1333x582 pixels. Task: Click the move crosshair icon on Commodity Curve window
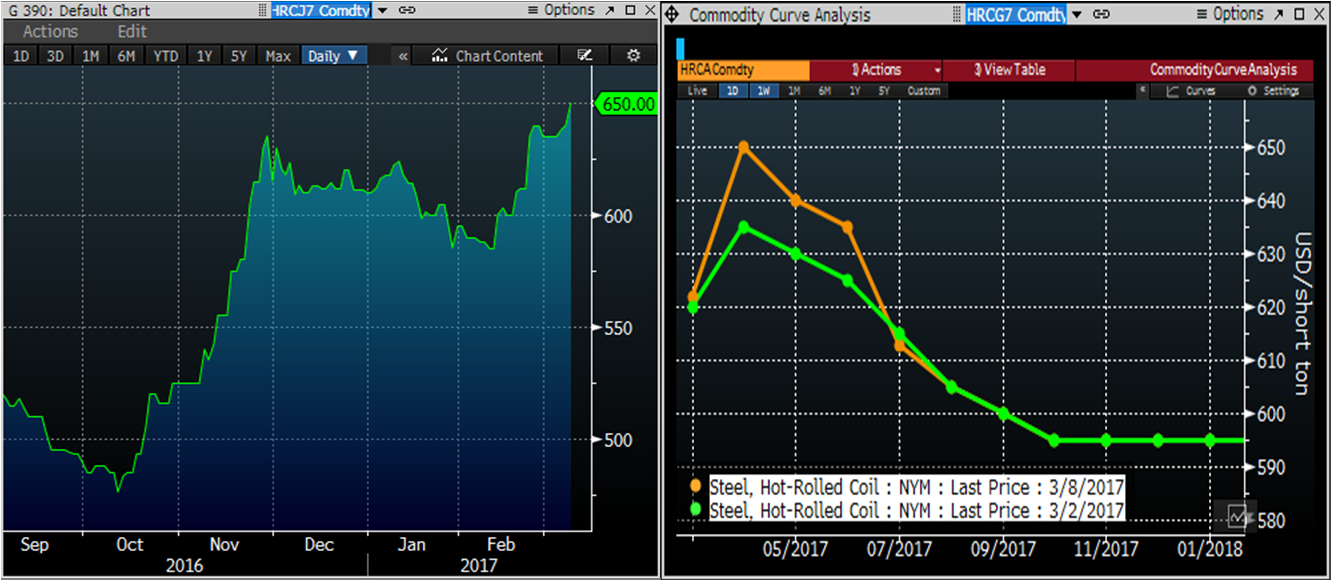(672, 15)
